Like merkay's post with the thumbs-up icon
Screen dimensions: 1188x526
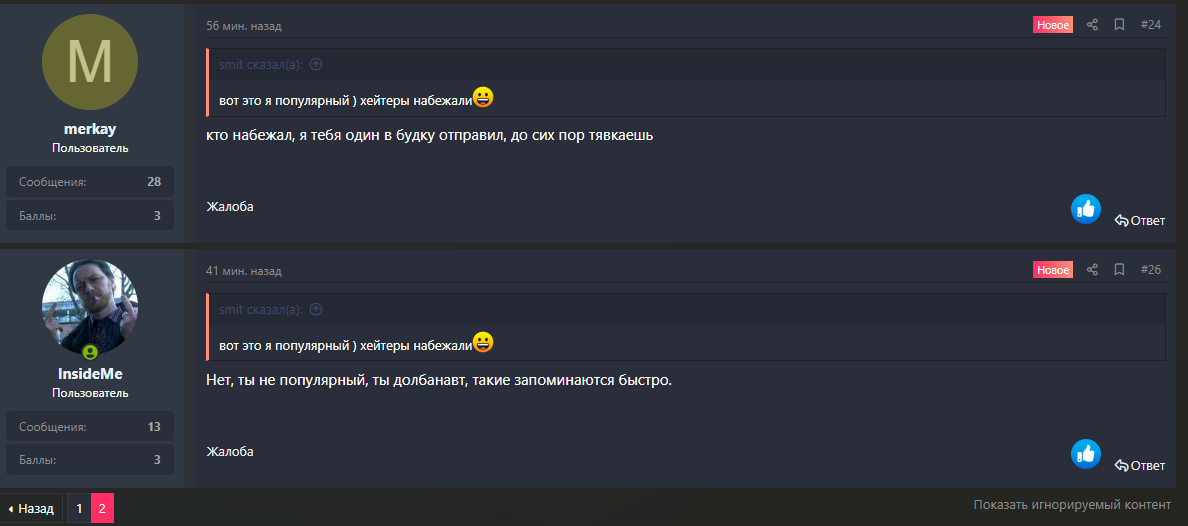pyautogui.click(x=1085, y=209)
